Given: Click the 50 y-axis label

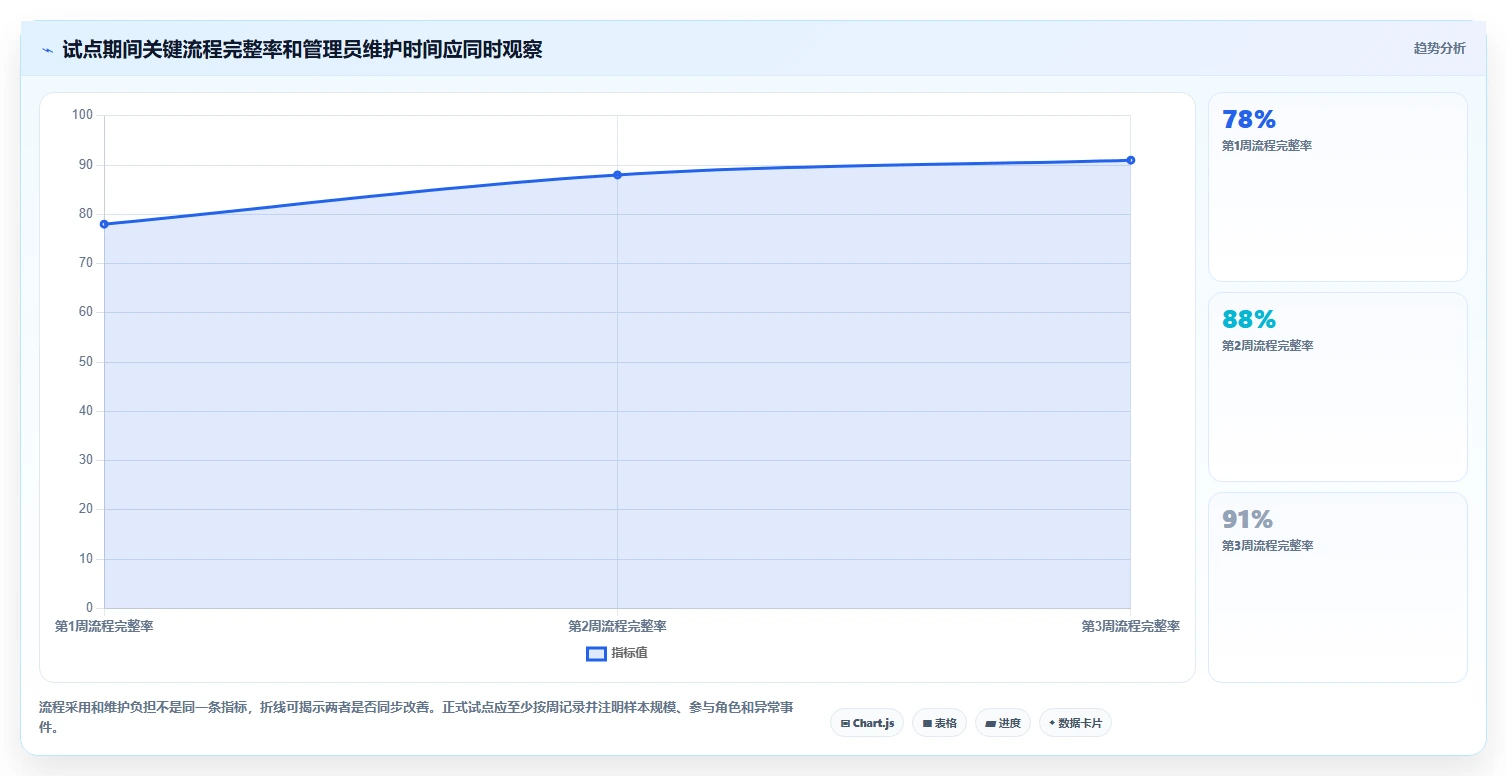Looking at the screenshot, I should click(85, 361).
